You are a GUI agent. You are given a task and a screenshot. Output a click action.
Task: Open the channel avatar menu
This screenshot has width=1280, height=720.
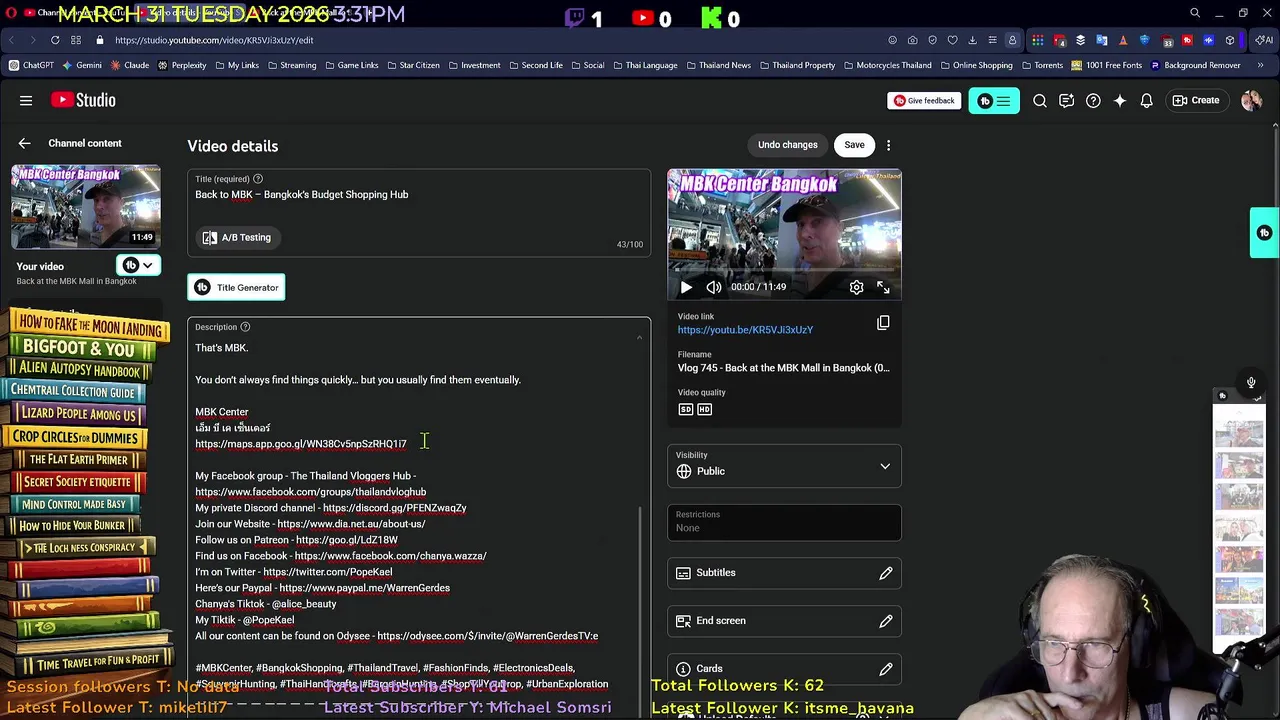(1251, 100)
